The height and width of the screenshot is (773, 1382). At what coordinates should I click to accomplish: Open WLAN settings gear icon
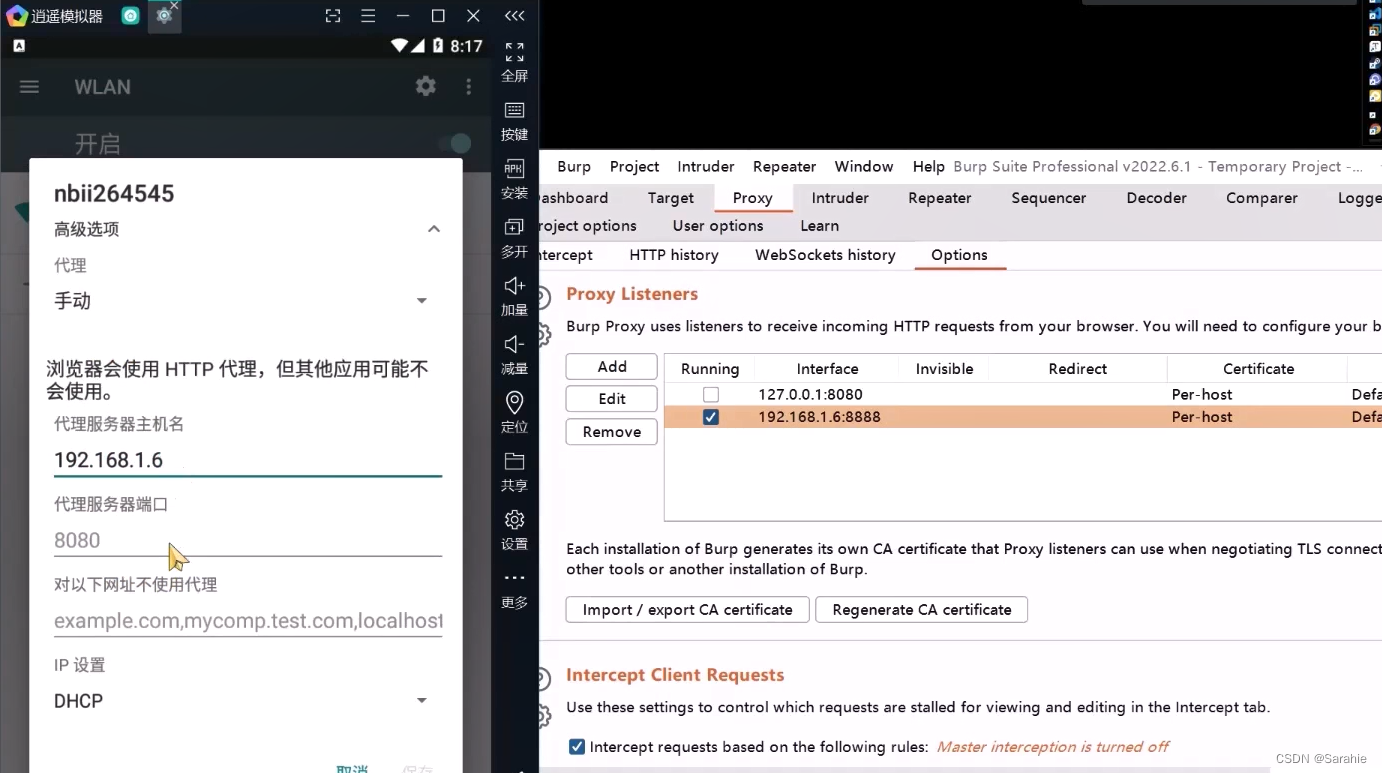[x=426, y=86]
